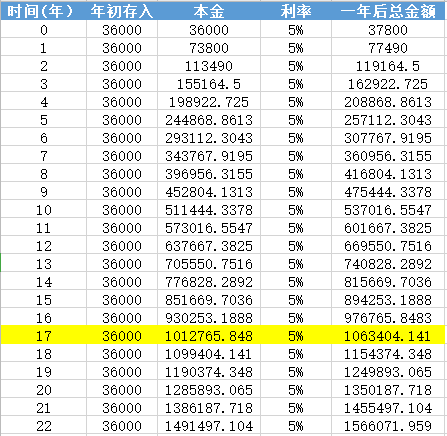Click the 一年后总金额 header cell
This screenshot has height=436, width=447.
coord(388,11)
